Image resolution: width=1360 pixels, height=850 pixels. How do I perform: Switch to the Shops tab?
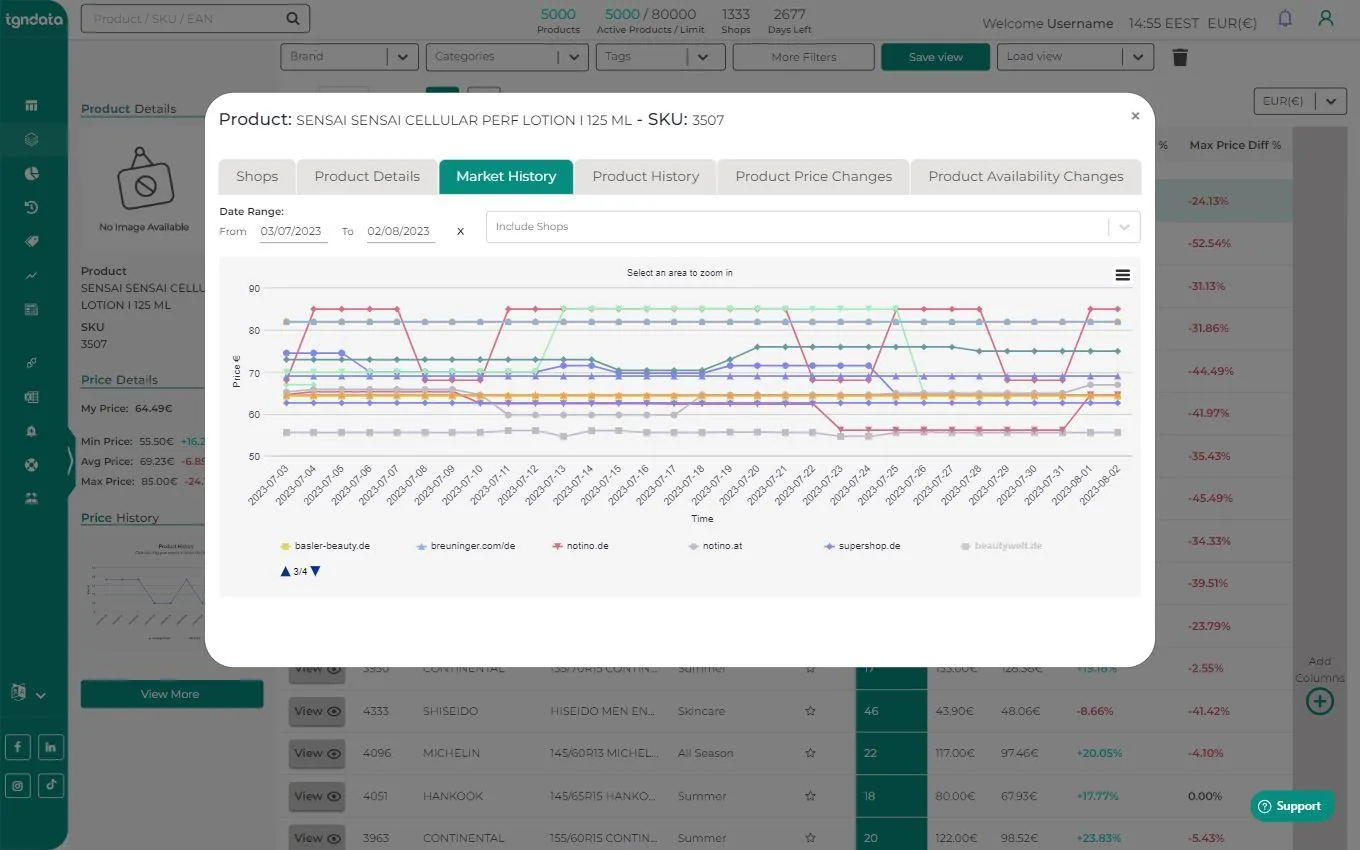[257, 176]
